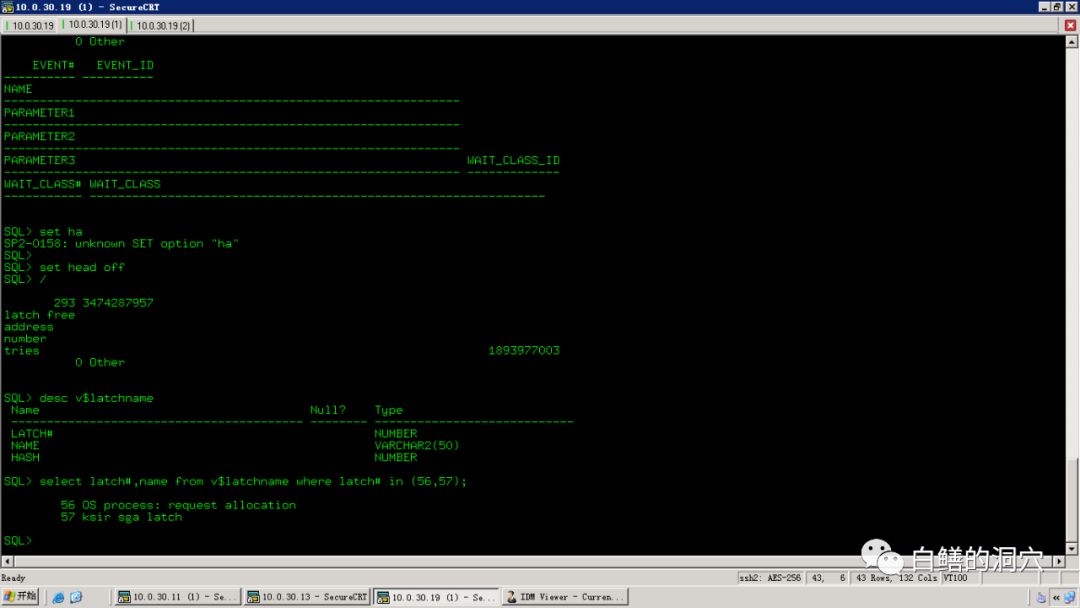Click horizontal scrollbar right arrow
This screenshot has width=1080, height=608.
(1059, 561)
